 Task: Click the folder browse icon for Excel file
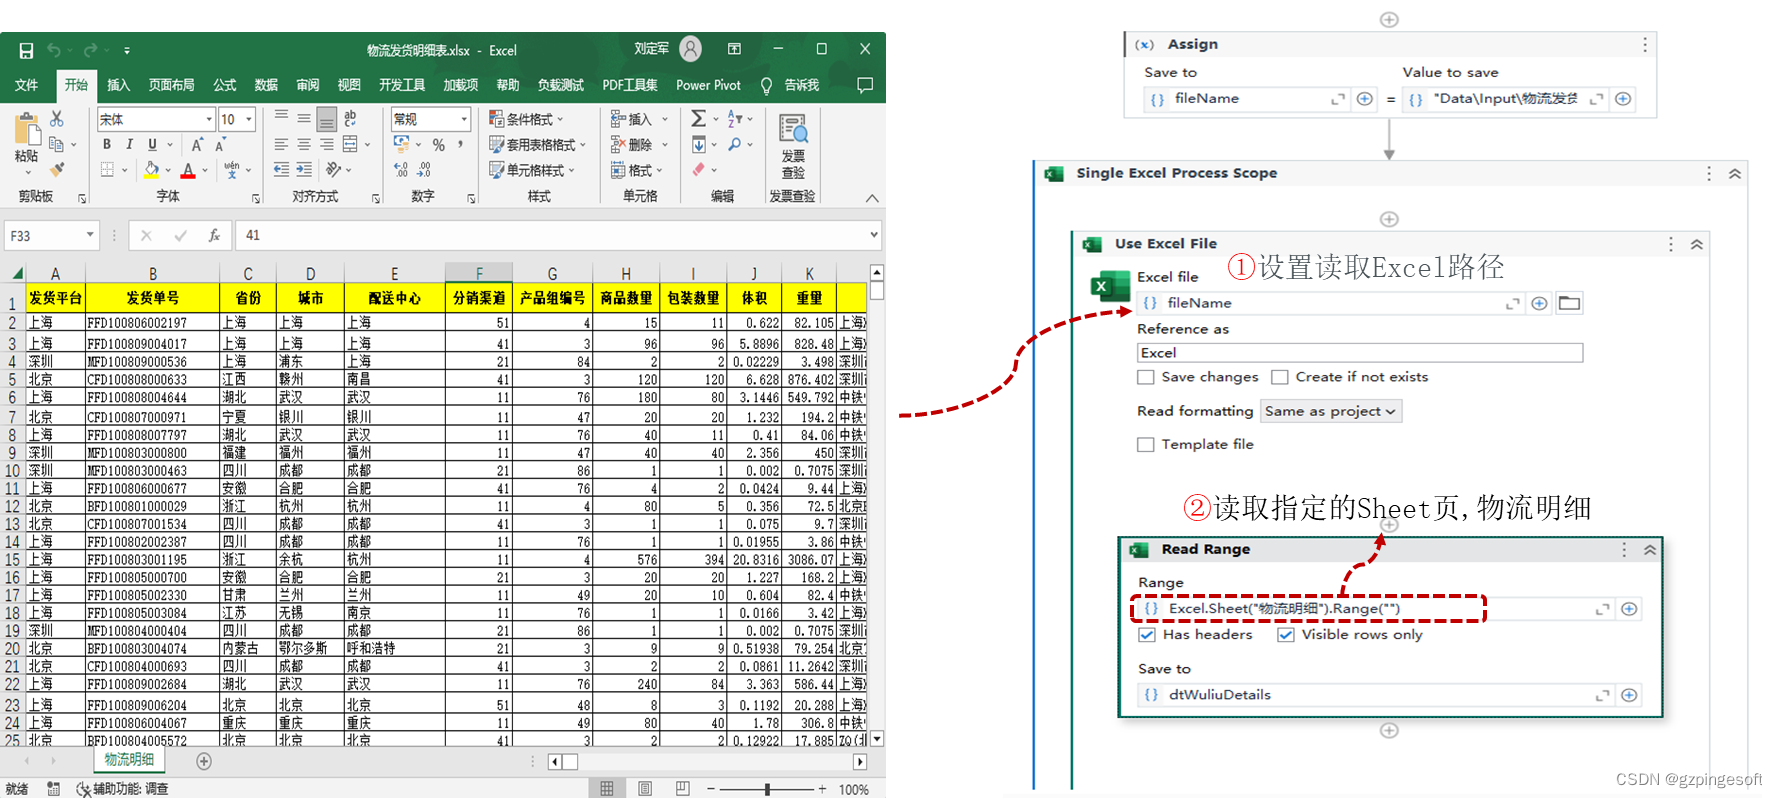point(1569,303)
